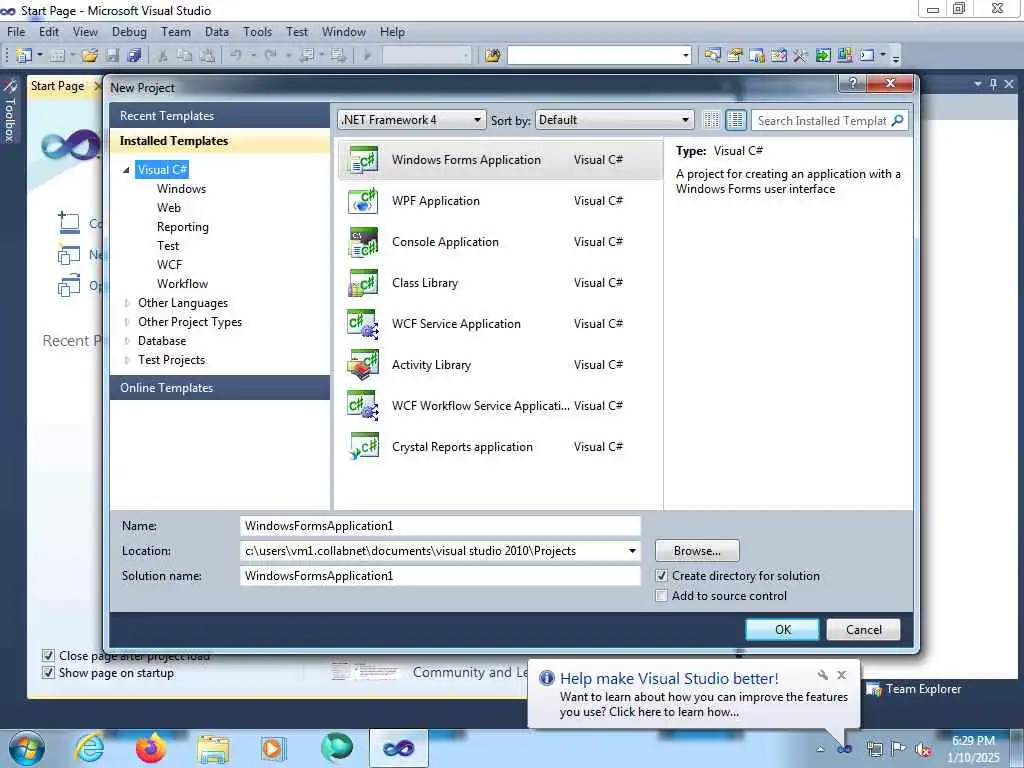Open the Toolbox side panel tab

(9, 111)
